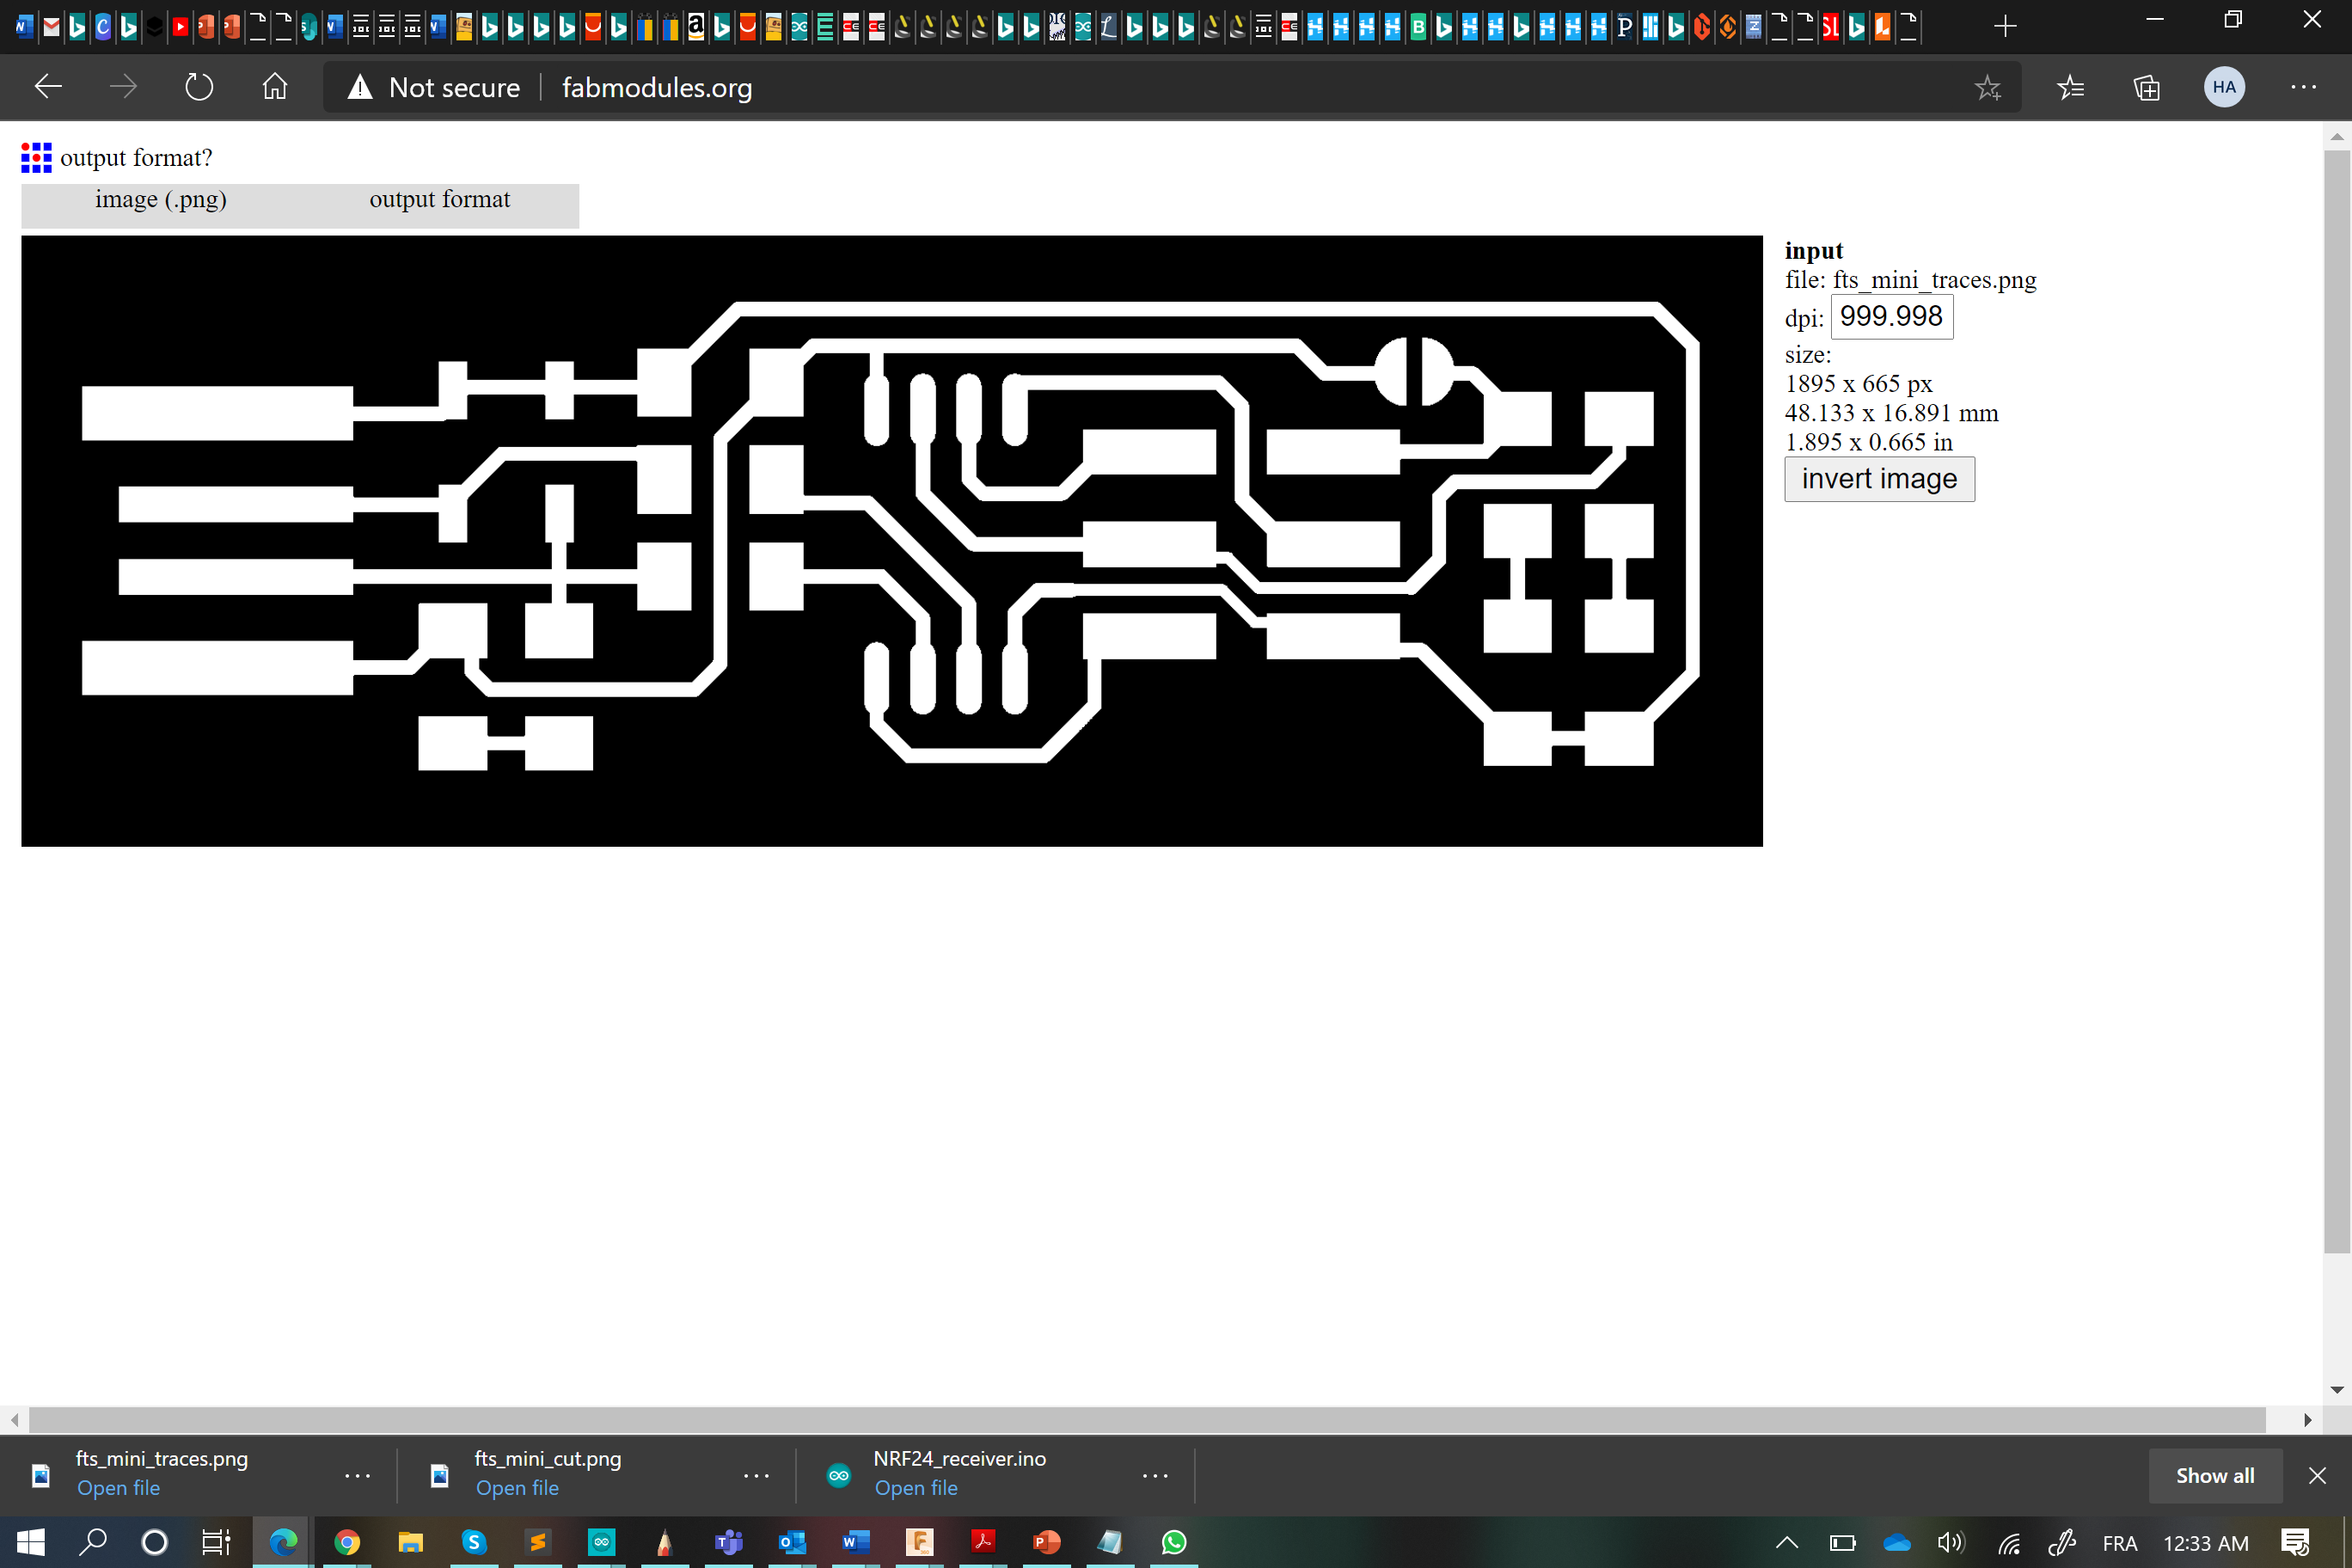Open the Collections icon in toolbar
The width and height of the screenshot is (2352, 1568).
(x=2146, y=88)
